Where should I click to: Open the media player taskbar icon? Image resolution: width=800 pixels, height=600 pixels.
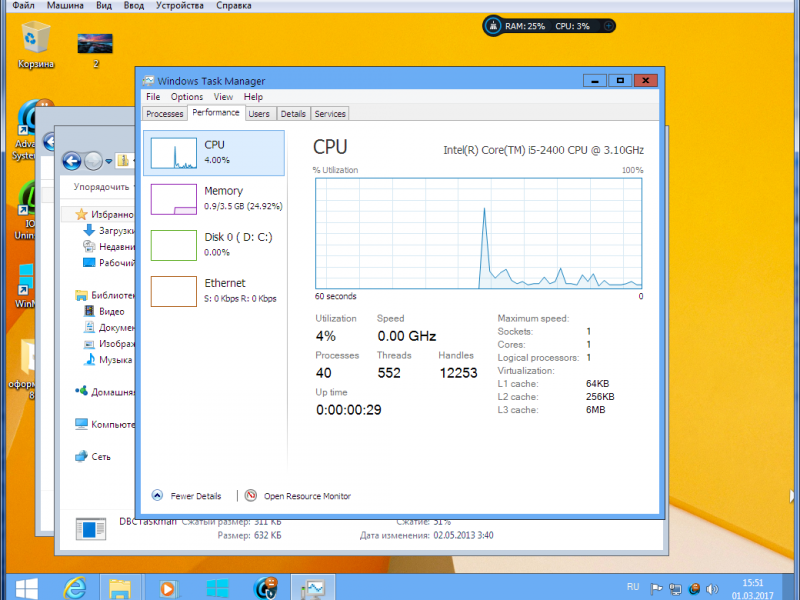click(167, 588)
